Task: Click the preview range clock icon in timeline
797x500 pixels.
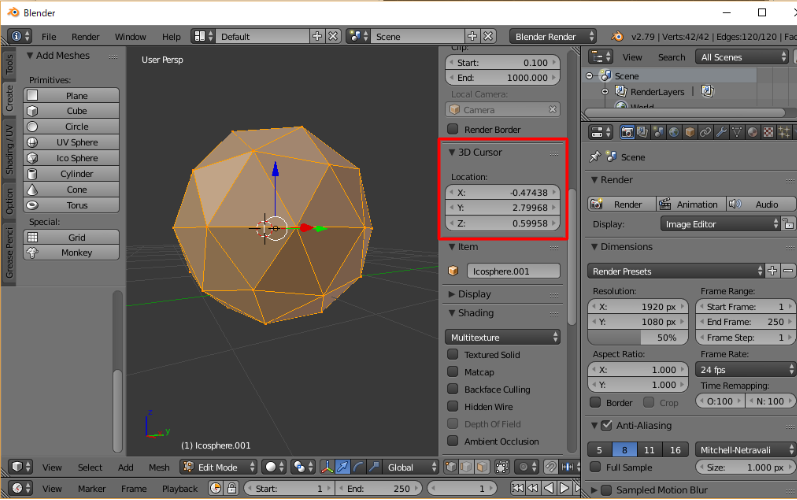Action: (x=216, y=488)
